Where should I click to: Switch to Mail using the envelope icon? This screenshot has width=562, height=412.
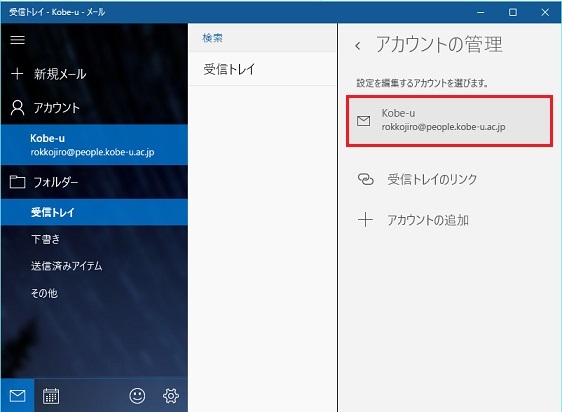[17, 396]
